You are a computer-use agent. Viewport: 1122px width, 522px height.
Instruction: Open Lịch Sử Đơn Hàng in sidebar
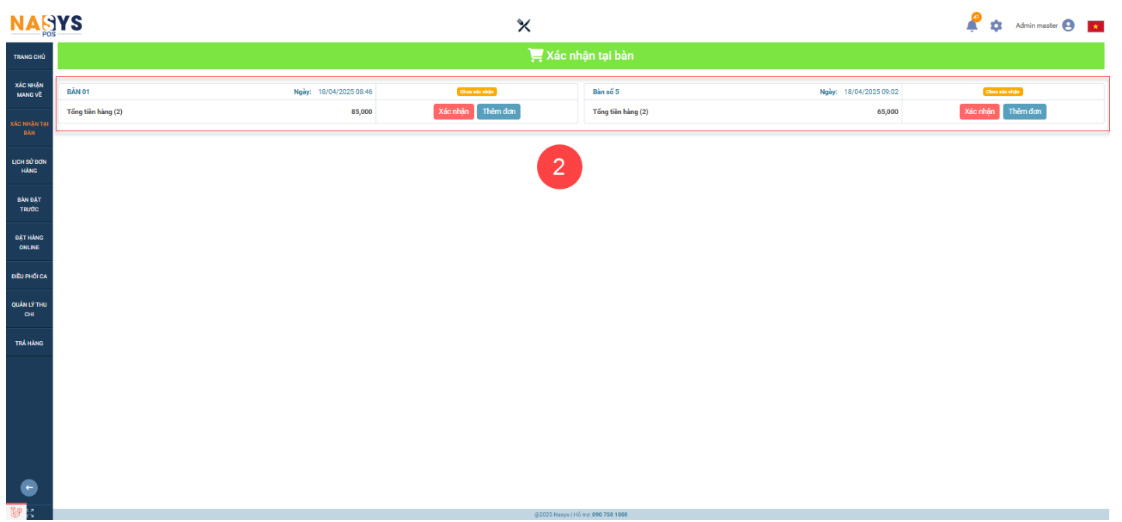(x=29, y=165)
